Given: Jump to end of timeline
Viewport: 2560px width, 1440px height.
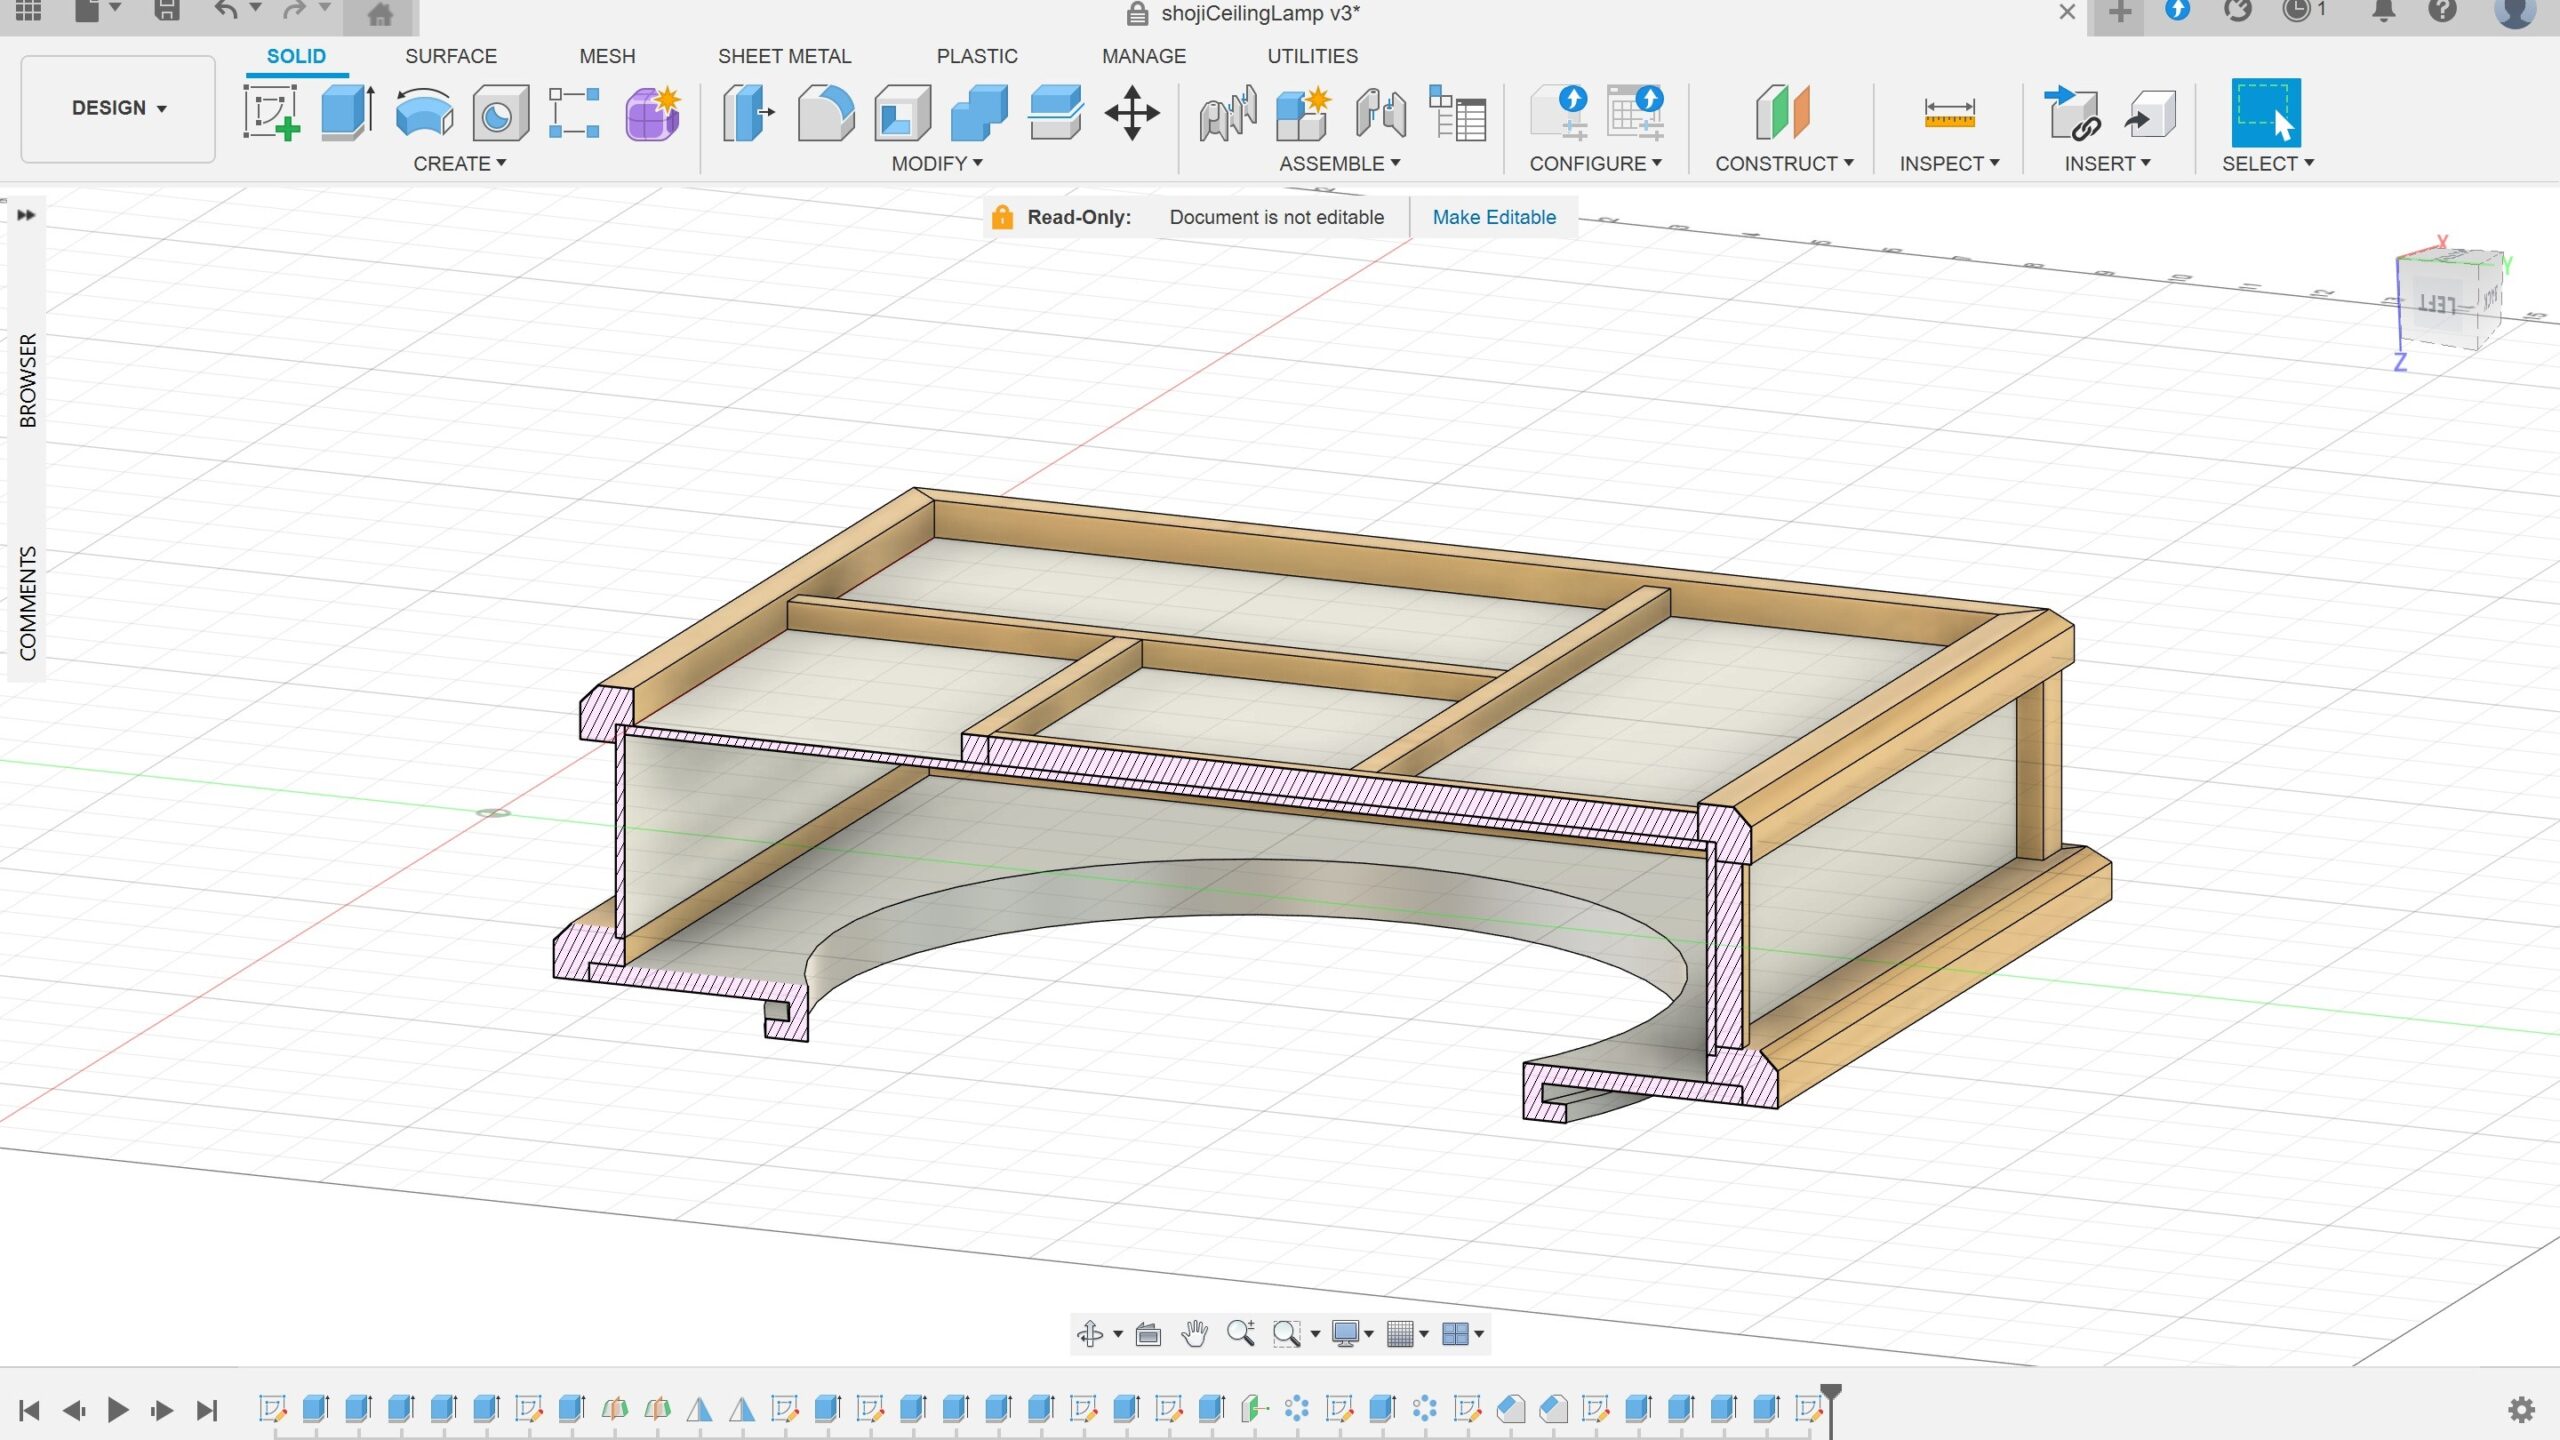Looking at the screenshot, I should coord(205,1411).
